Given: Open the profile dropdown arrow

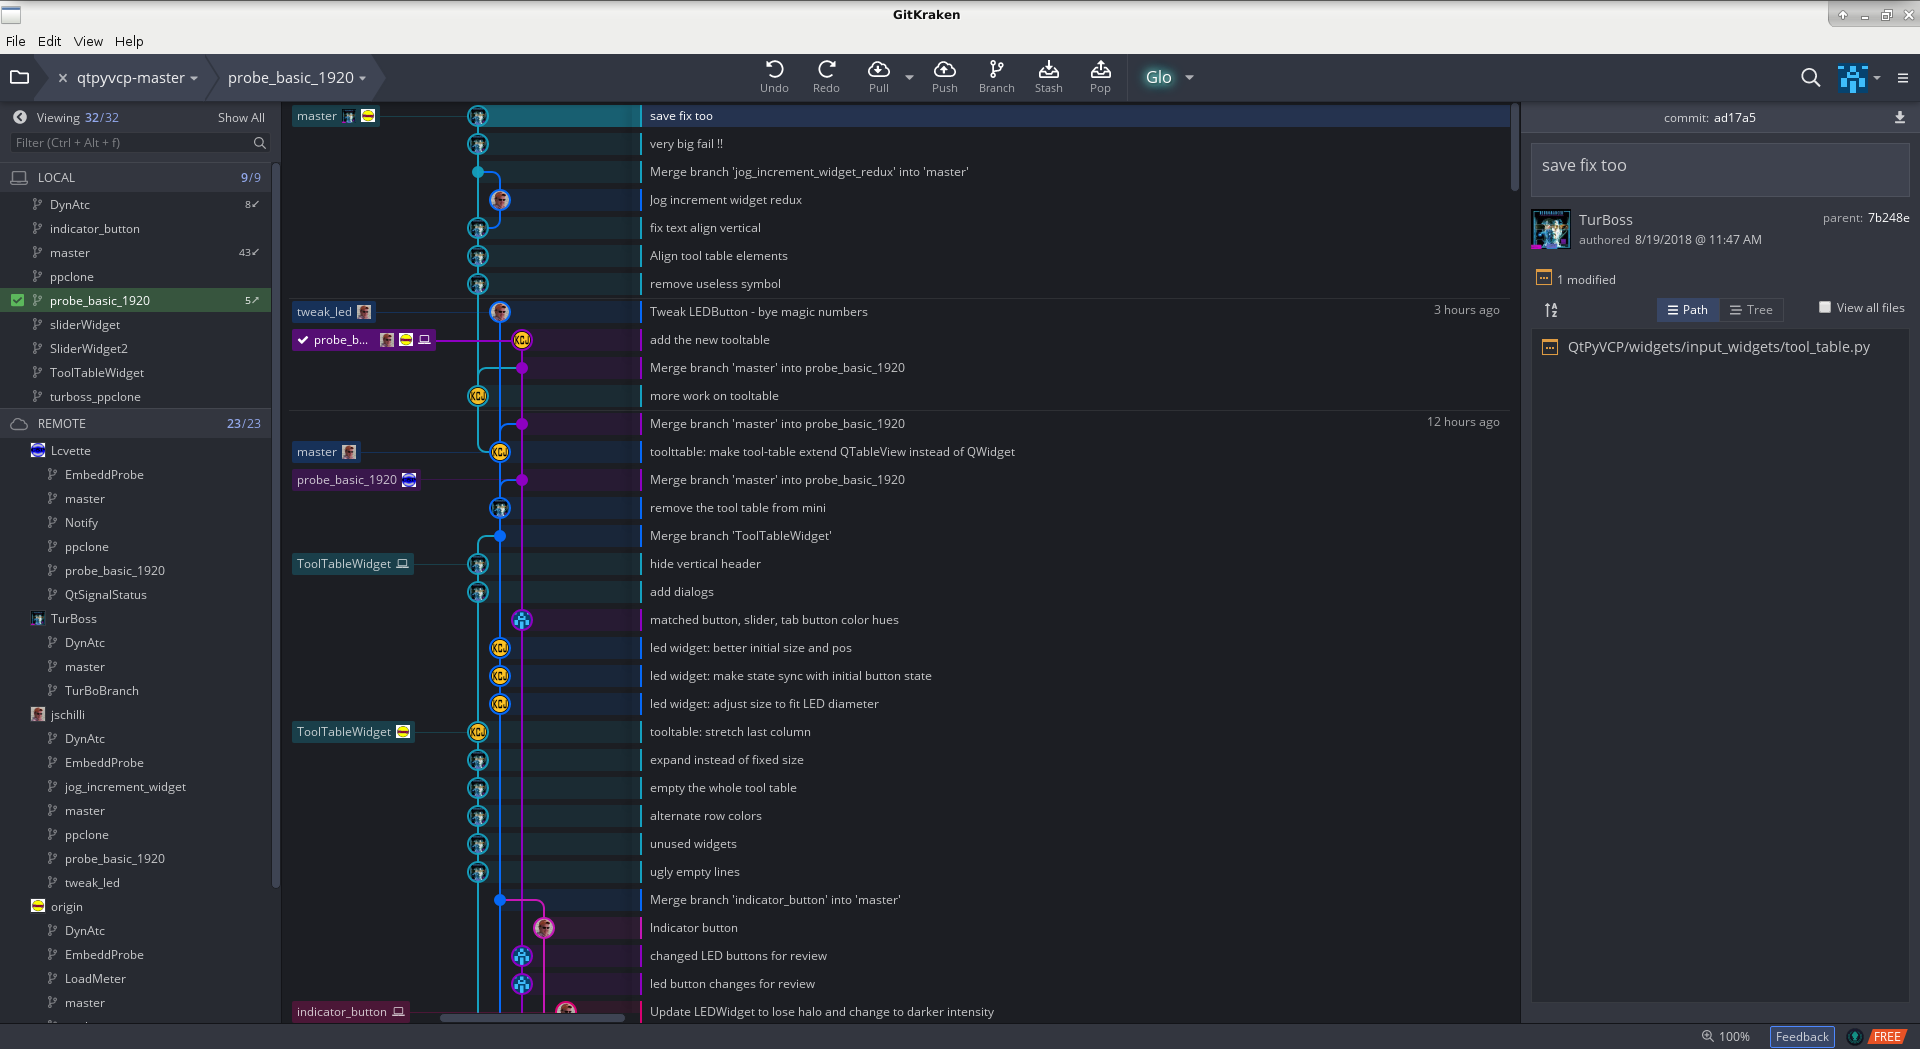Looking at the screenshot, I should [x=1877, y=78].
